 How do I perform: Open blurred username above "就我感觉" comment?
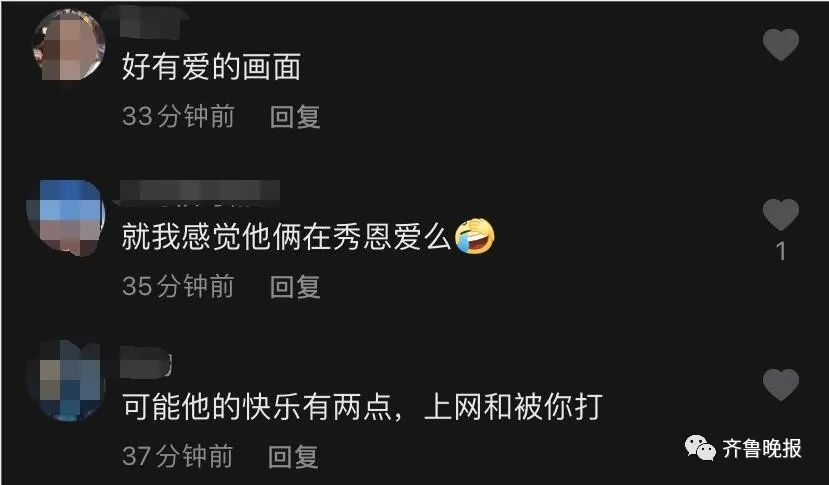[200, 191]
